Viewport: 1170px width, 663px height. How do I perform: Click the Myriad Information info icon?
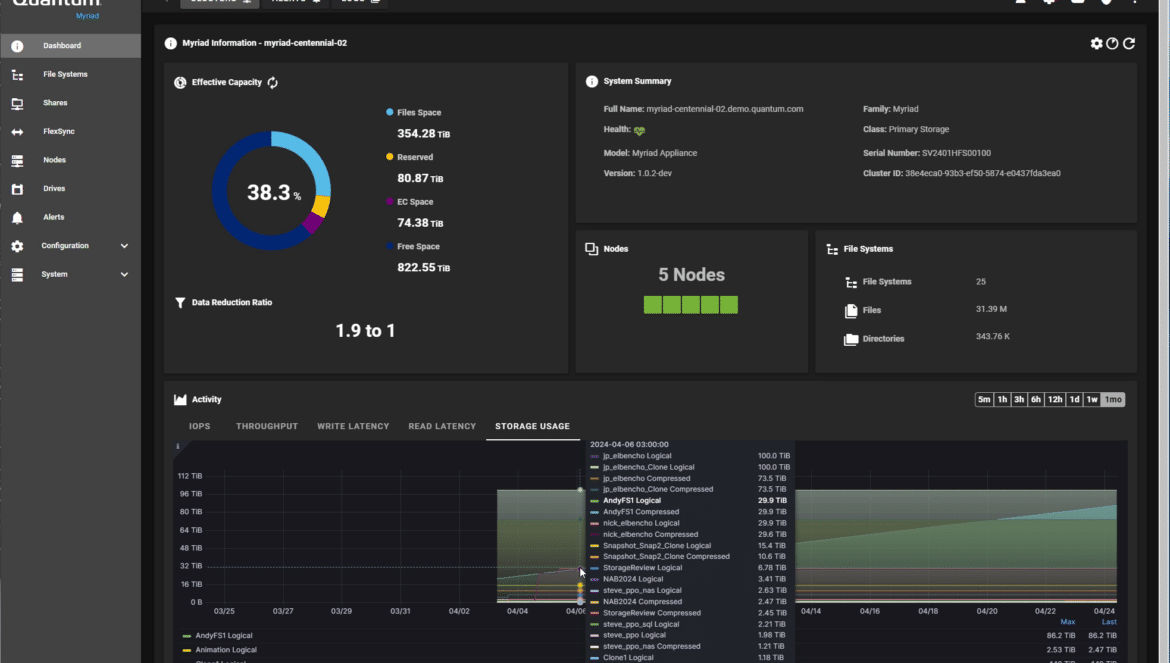pyautogui.click(x=171, y=43)
